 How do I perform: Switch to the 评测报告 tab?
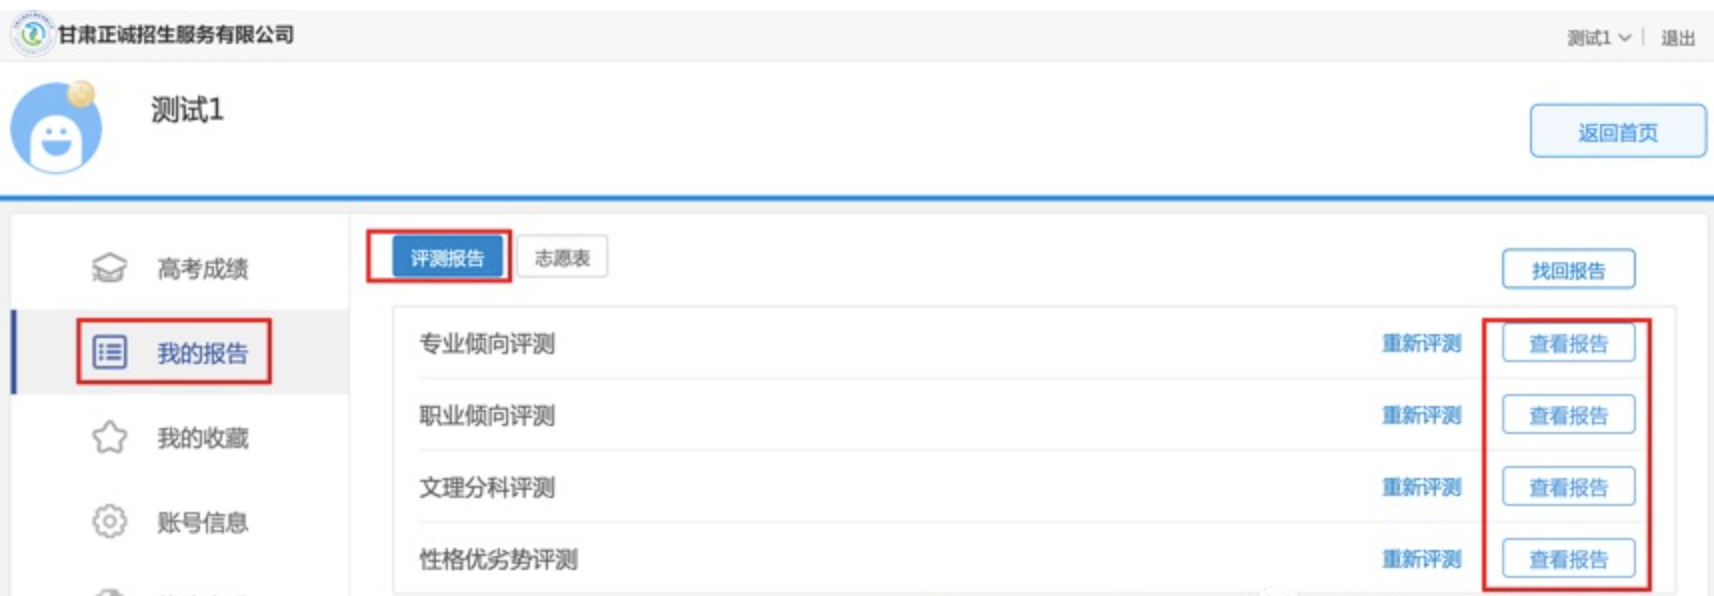tap(447, 258)
